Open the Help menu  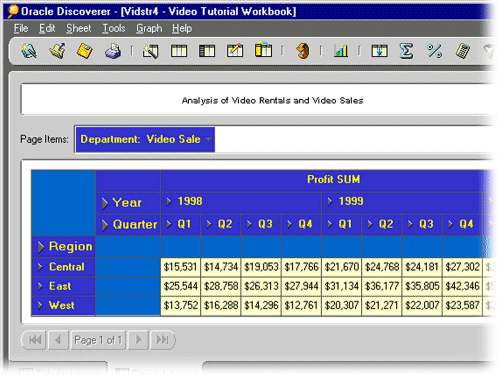(182, 29)
